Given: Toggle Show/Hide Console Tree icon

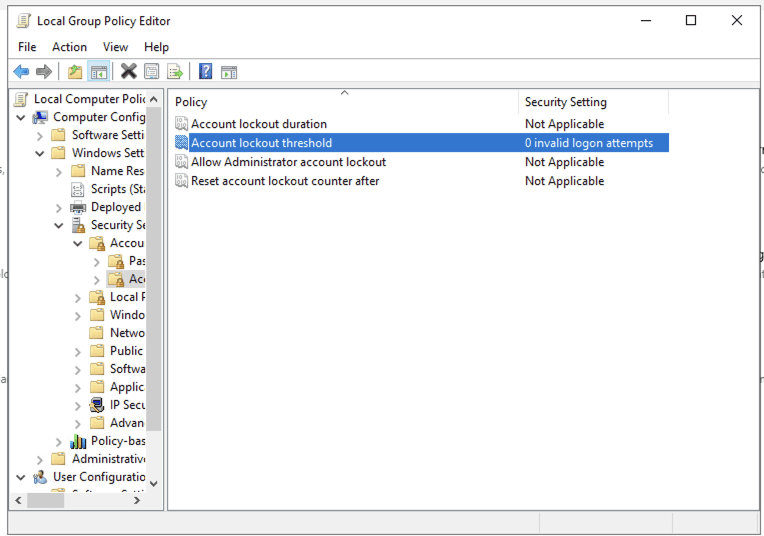Looking at the screenshot, I should [98, 71].
